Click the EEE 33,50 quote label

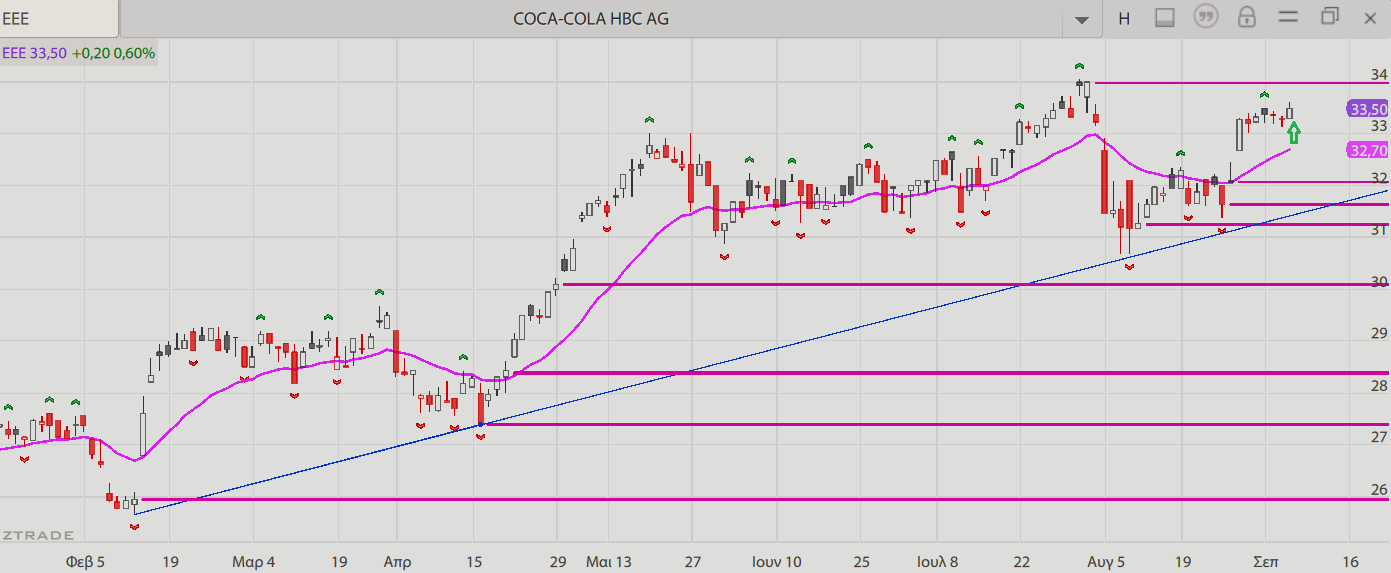(35, 53)
